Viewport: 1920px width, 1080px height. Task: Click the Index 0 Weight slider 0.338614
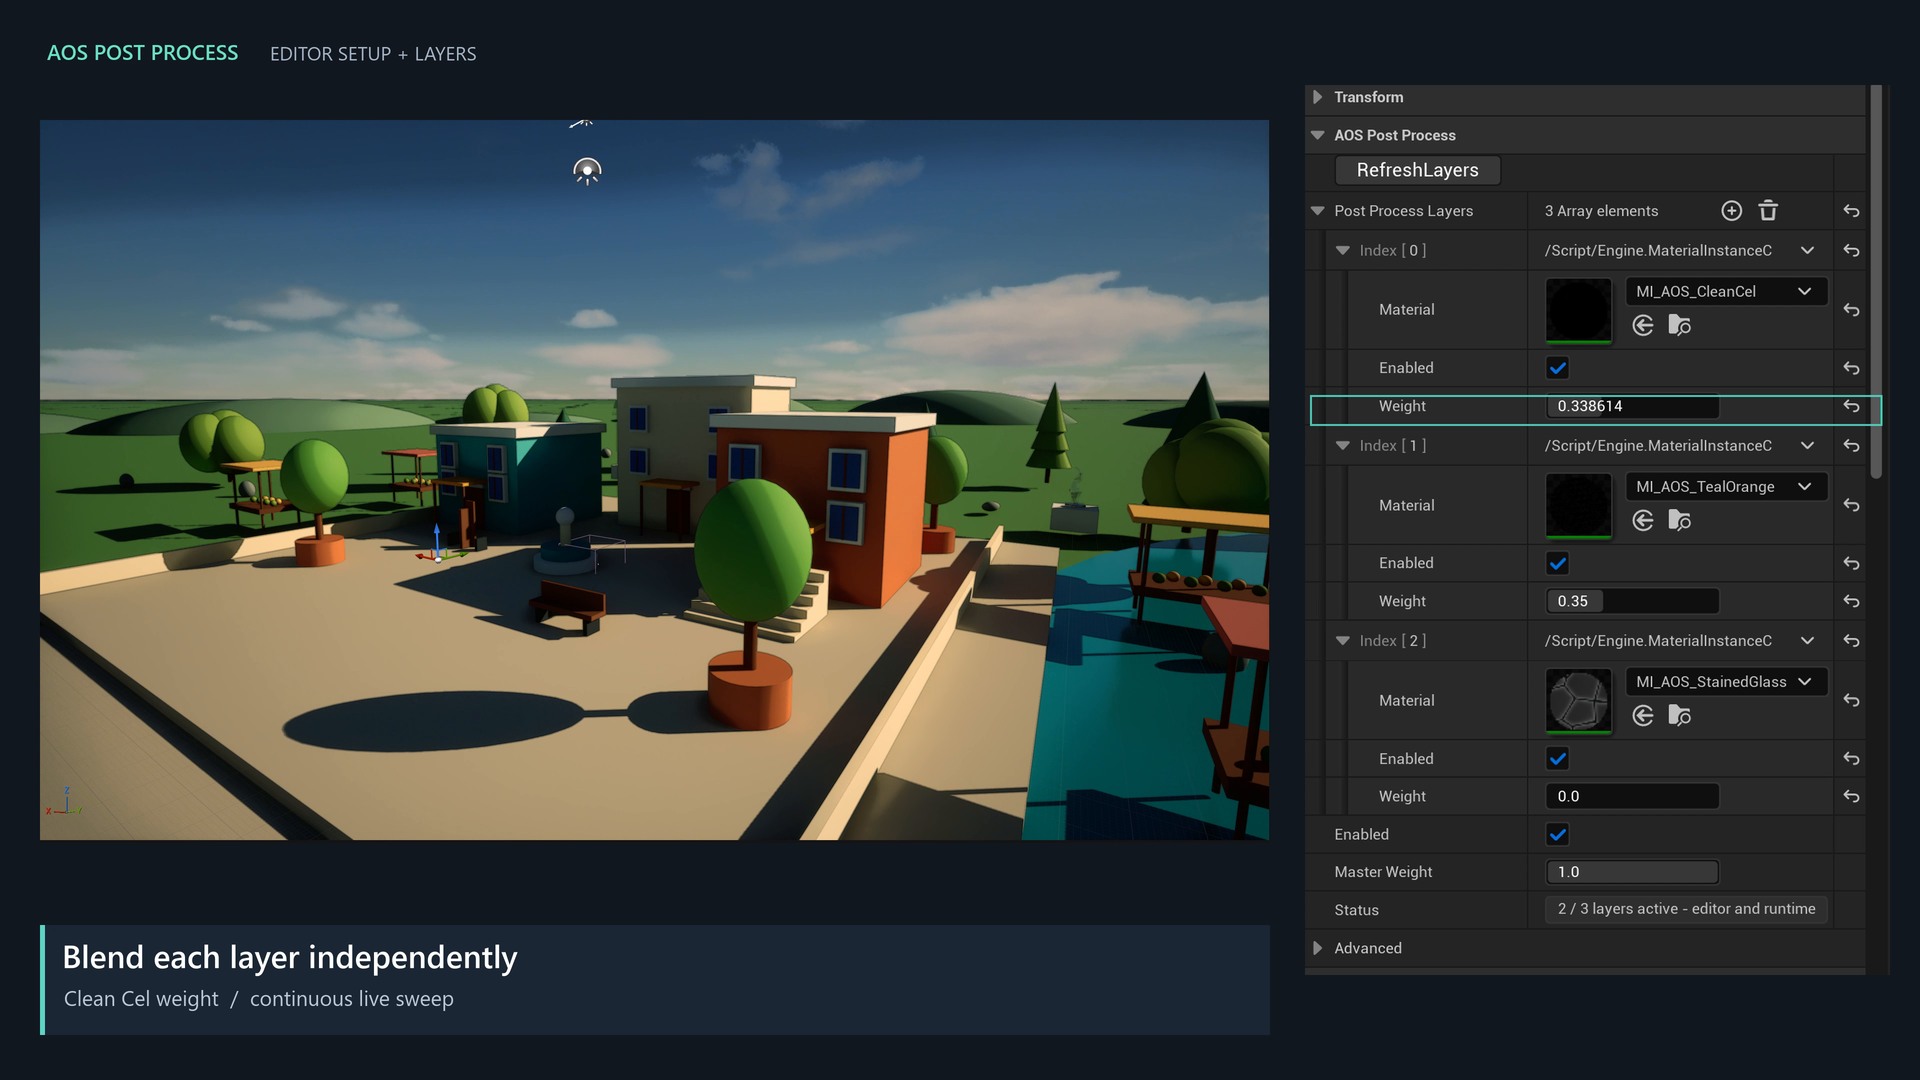1632,406
